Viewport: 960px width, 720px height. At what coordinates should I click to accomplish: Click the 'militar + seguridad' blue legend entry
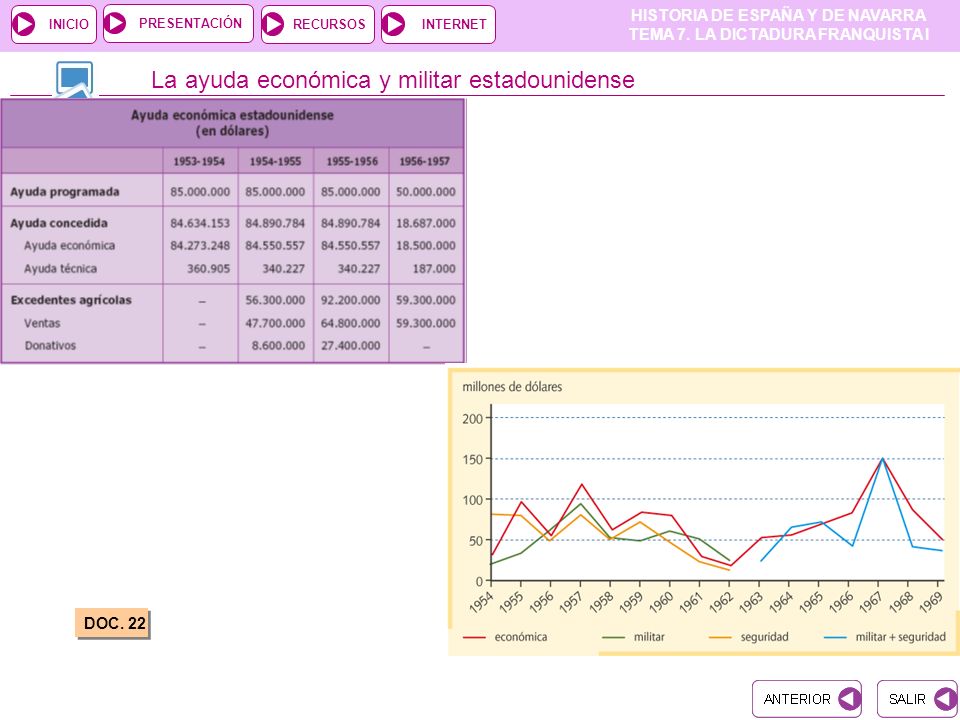pyautogui.click(x=885, y=637)
